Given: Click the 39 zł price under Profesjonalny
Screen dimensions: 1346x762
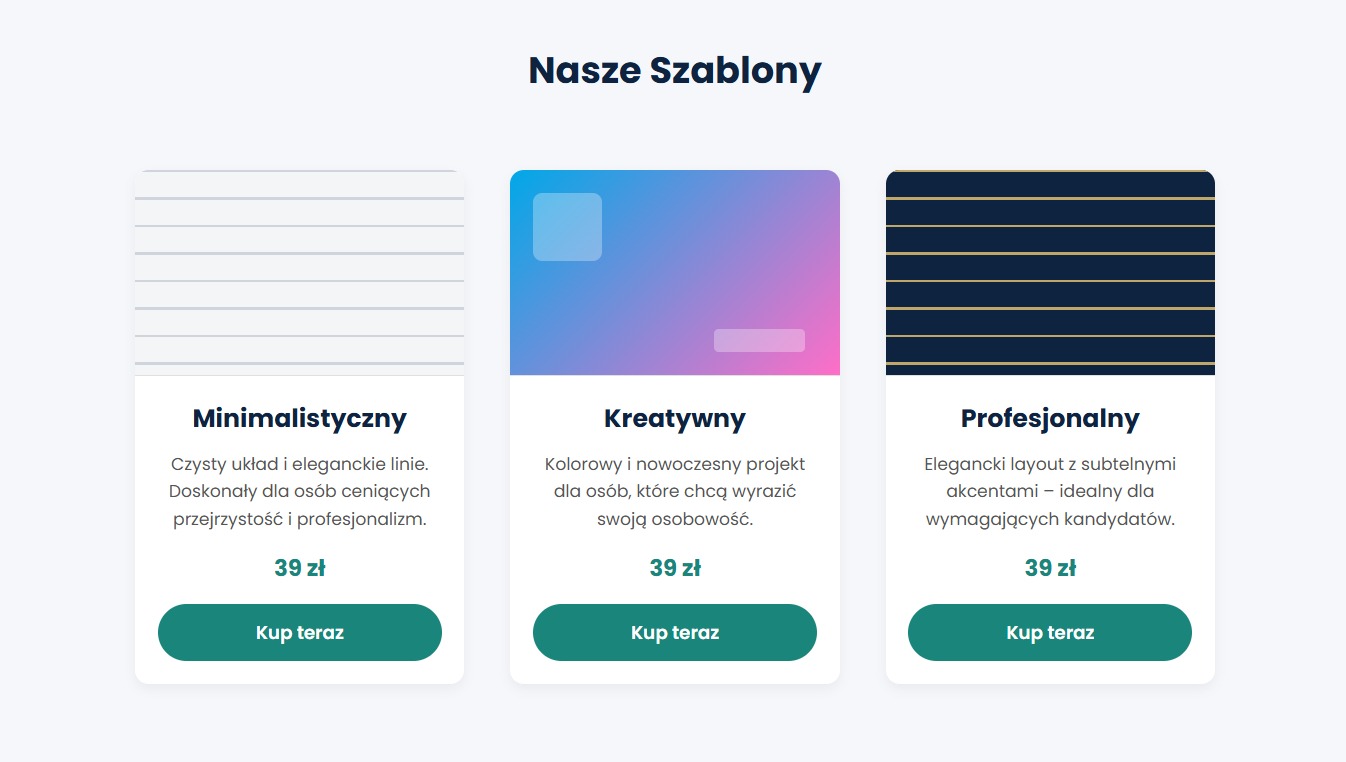Looking at the screenshot, I should pyautogui.click(x=1049, y=567).
